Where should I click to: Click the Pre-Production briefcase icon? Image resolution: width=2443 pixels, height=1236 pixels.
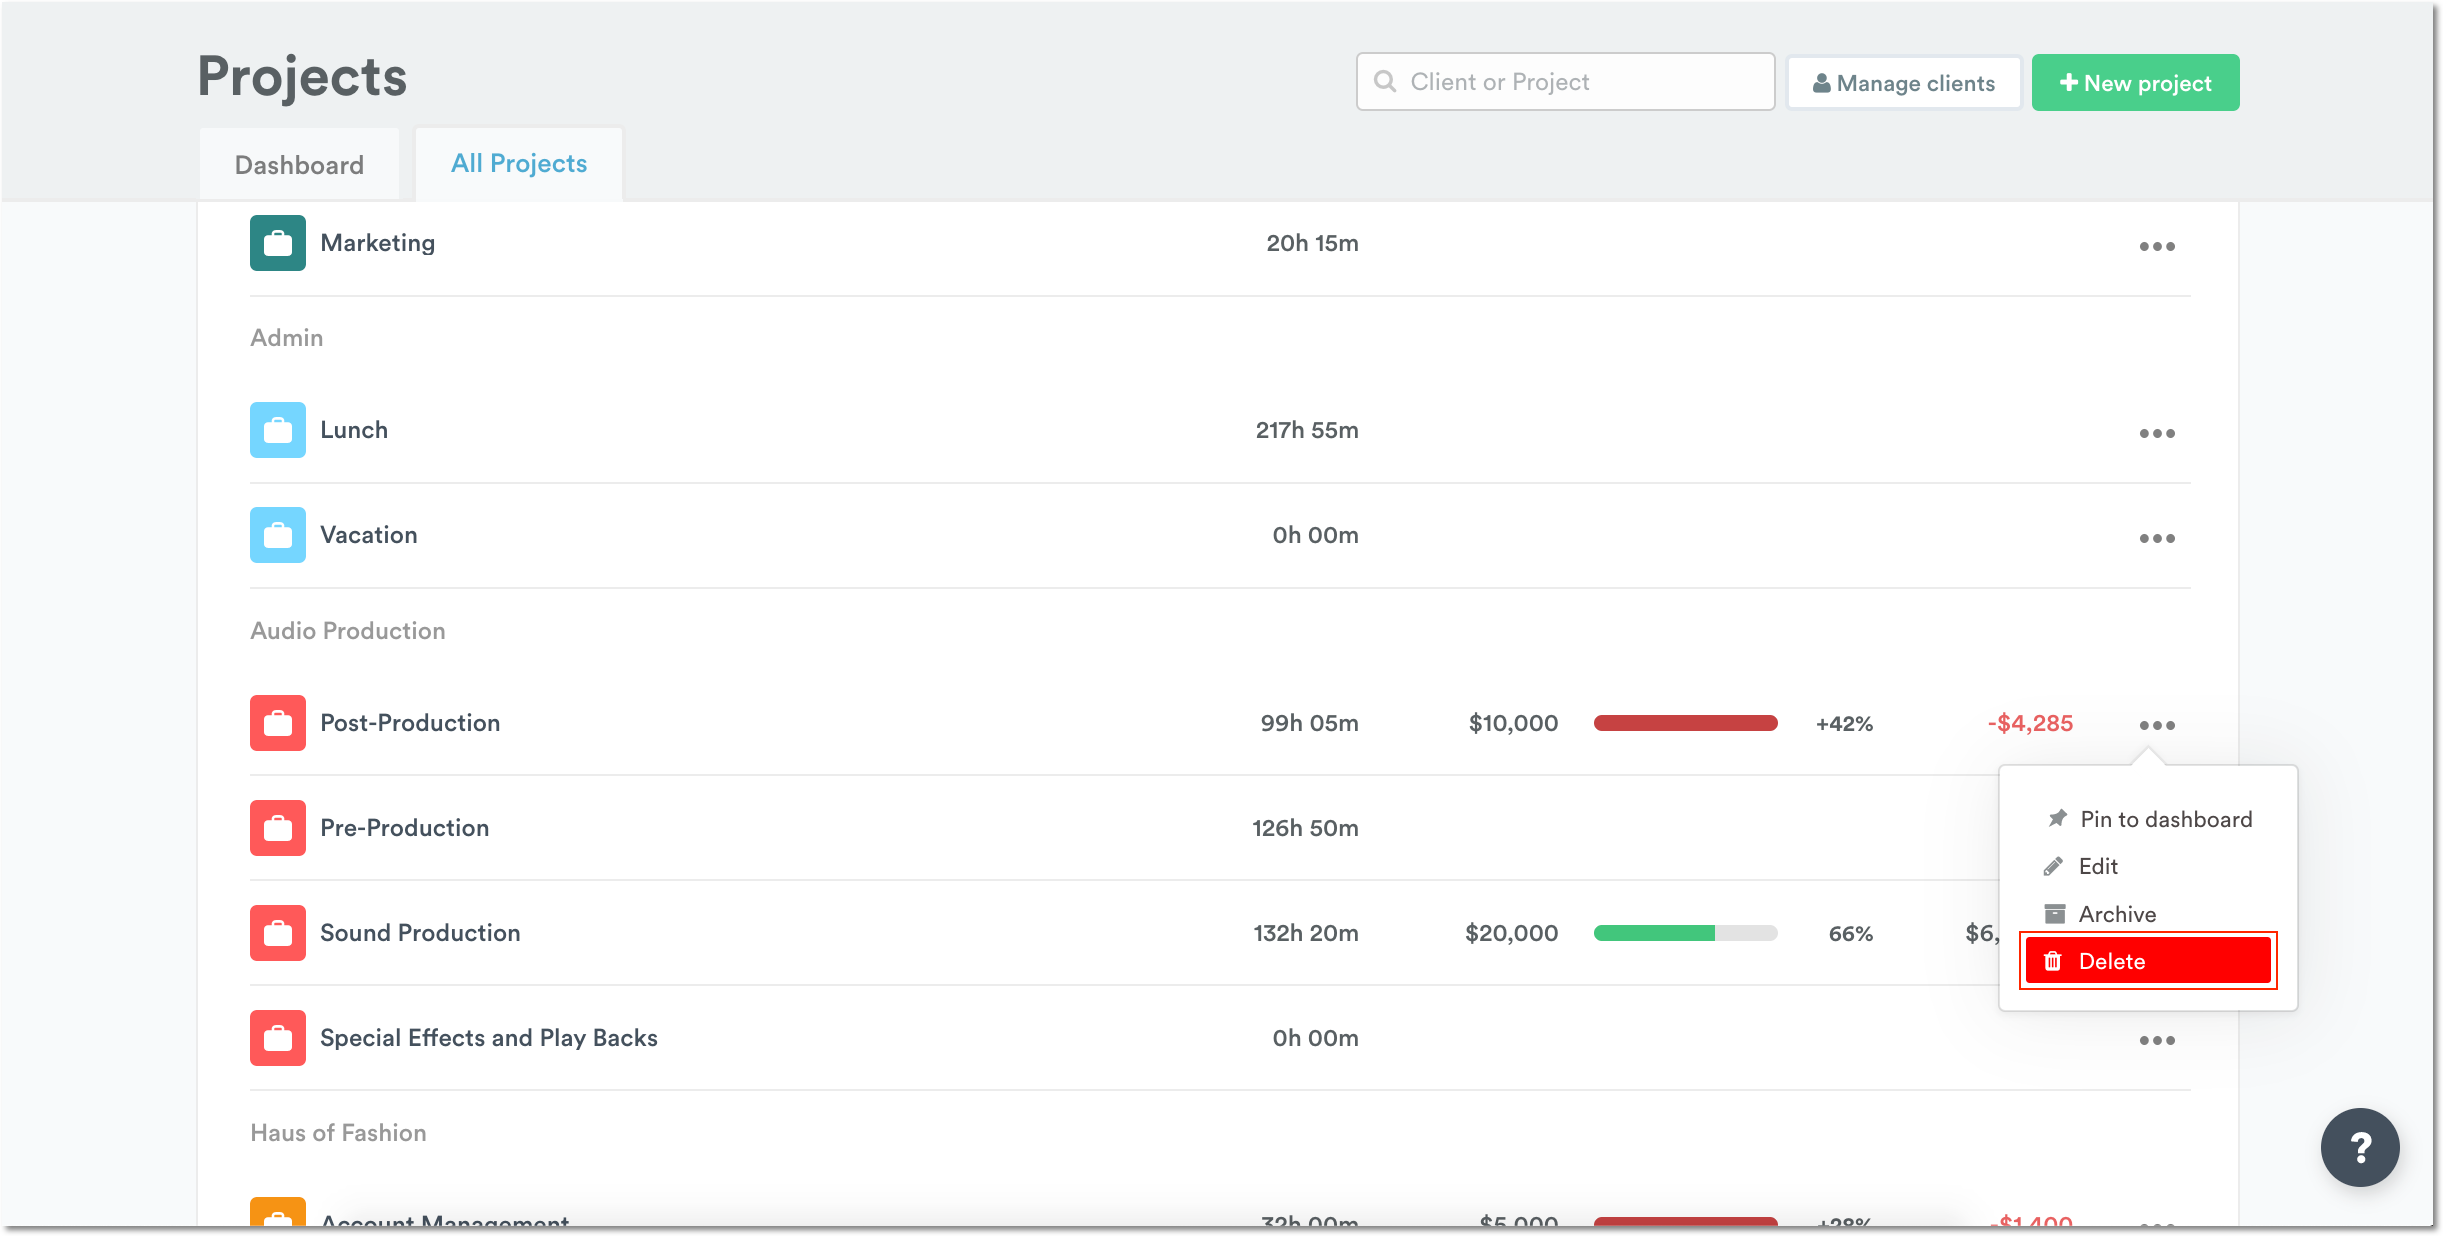point(277,828)
